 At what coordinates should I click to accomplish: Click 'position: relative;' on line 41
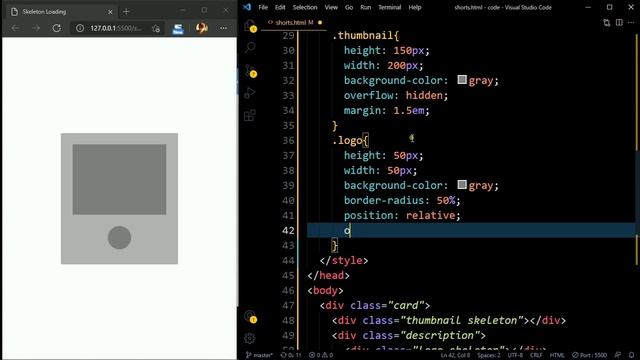tap(402, 216)
